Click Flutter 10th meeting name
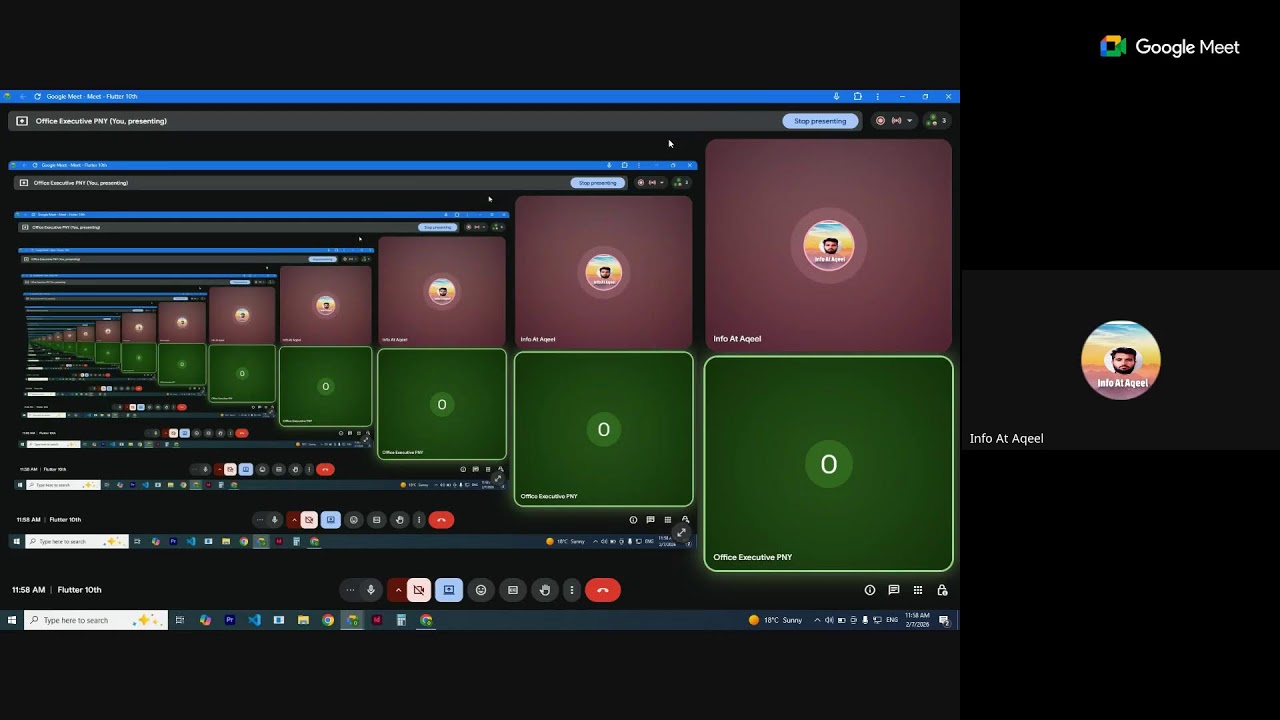 point(79,590)
